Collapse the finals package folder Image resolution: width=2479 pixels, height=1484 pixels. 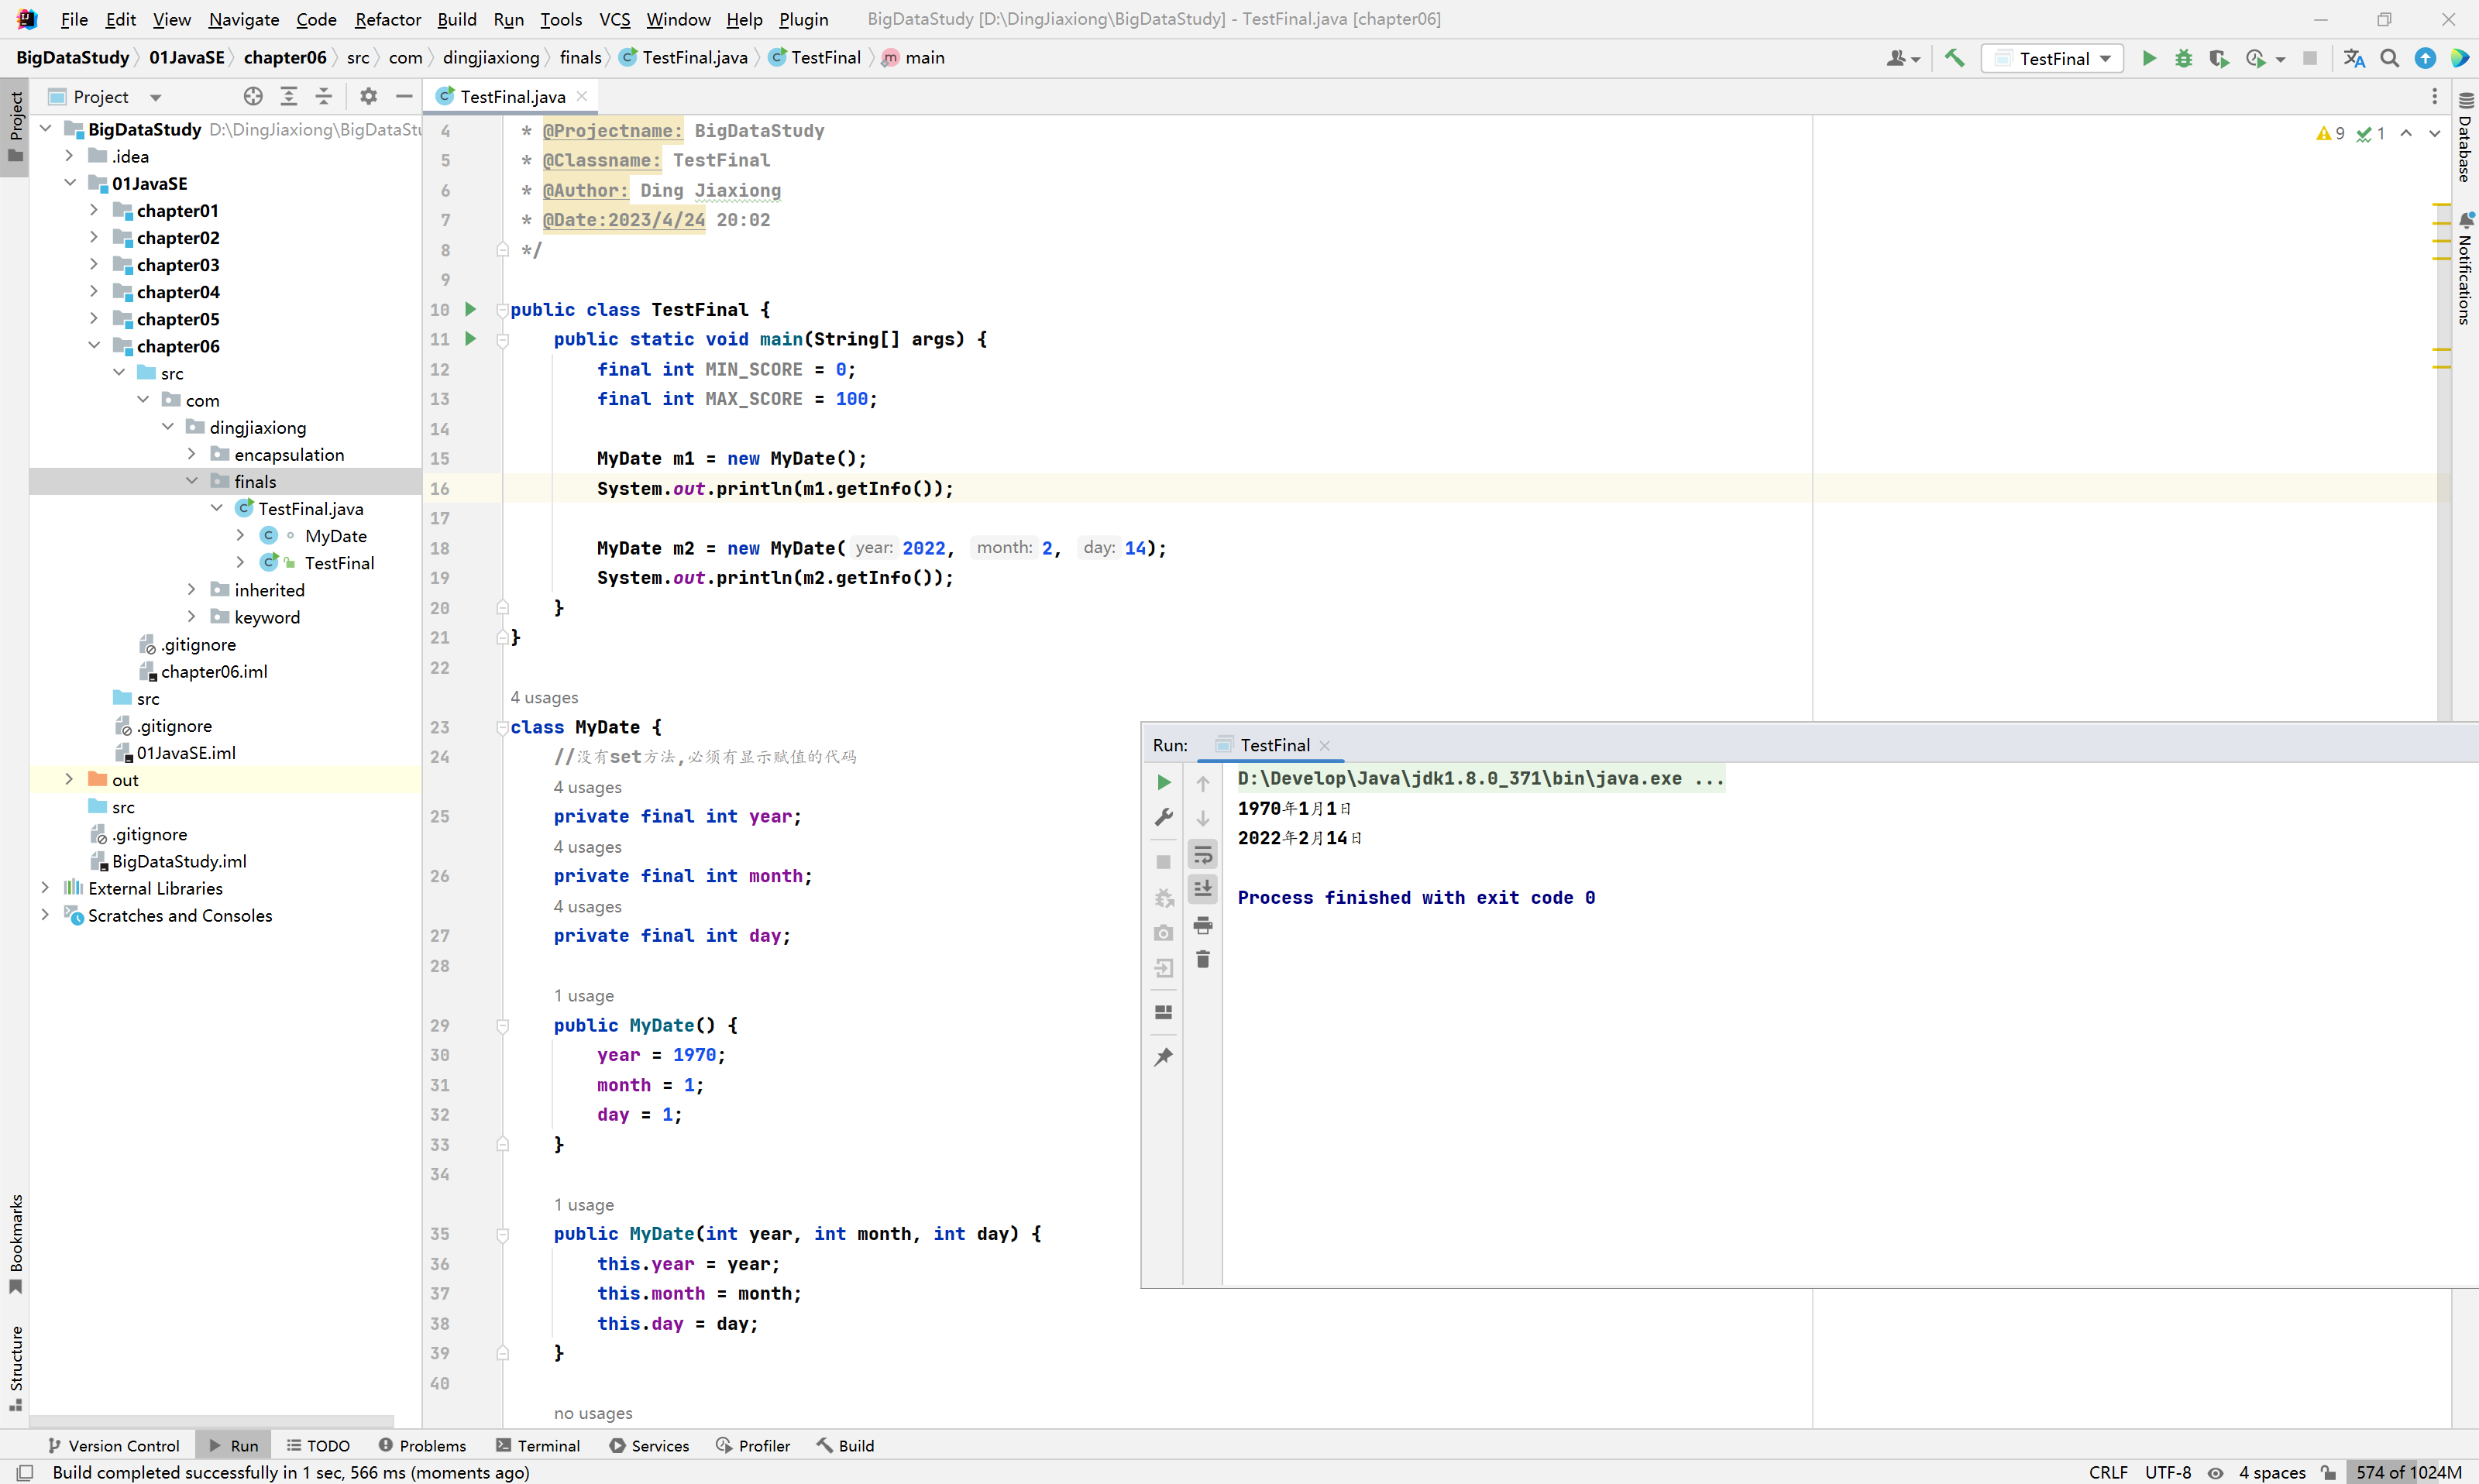click(192, 481)
